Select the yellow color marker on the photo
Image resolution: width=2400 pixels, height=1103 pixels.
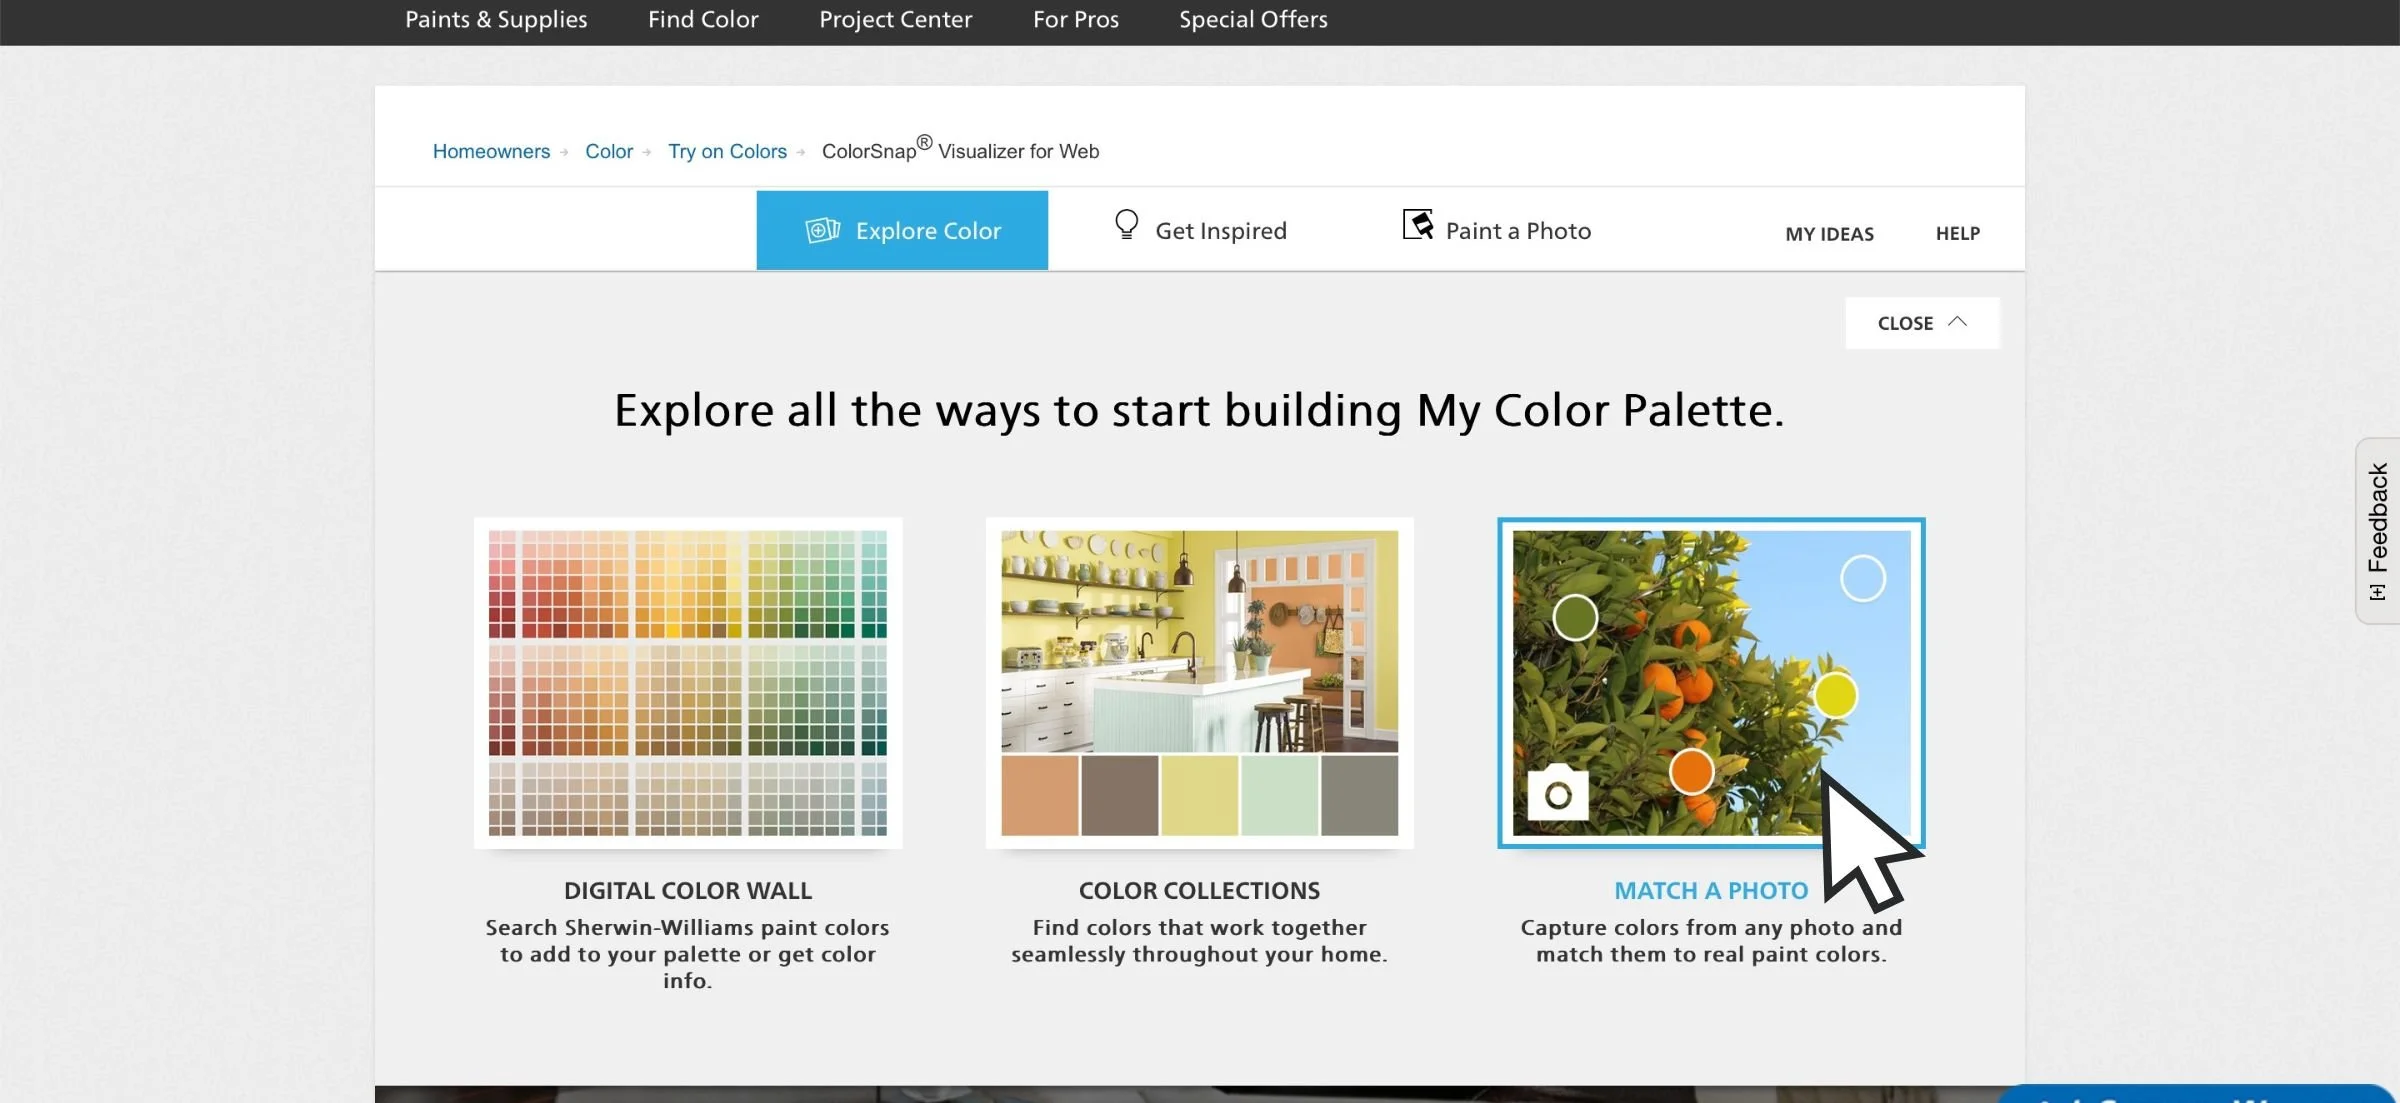(1838, 697)
